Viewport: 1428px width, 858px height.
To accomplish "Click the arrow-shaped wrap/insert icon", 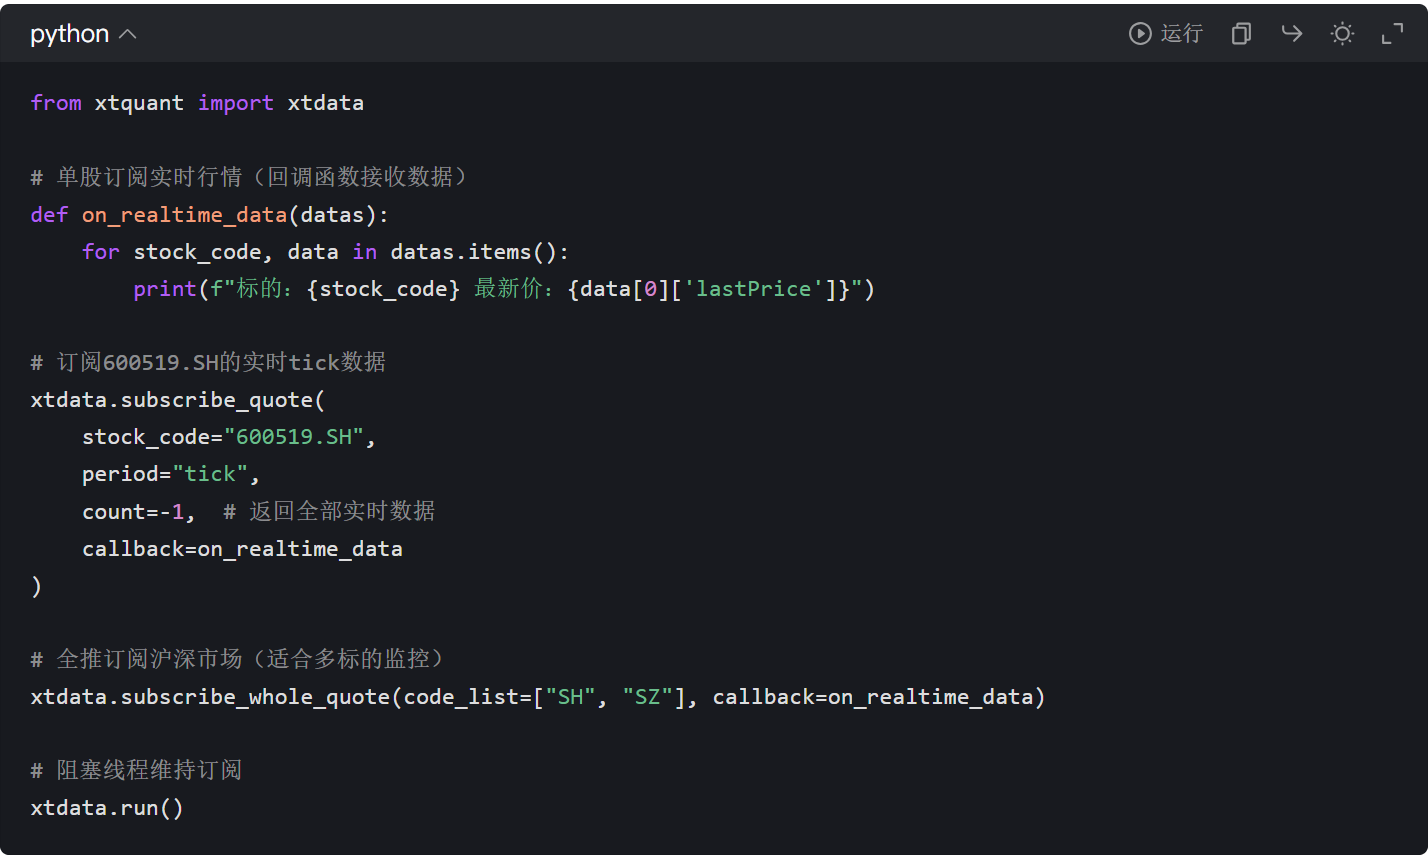I will point(1292,34).
